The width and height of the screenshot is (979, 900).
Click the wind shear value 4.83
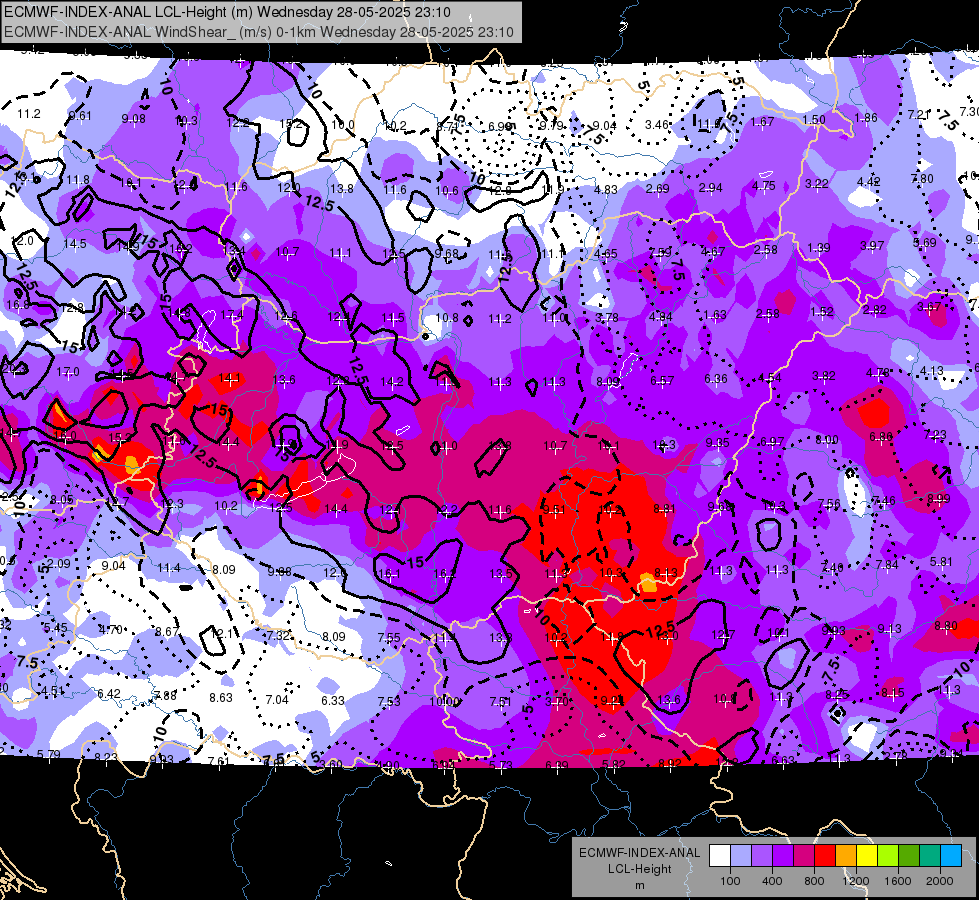[x=606, y=189]
